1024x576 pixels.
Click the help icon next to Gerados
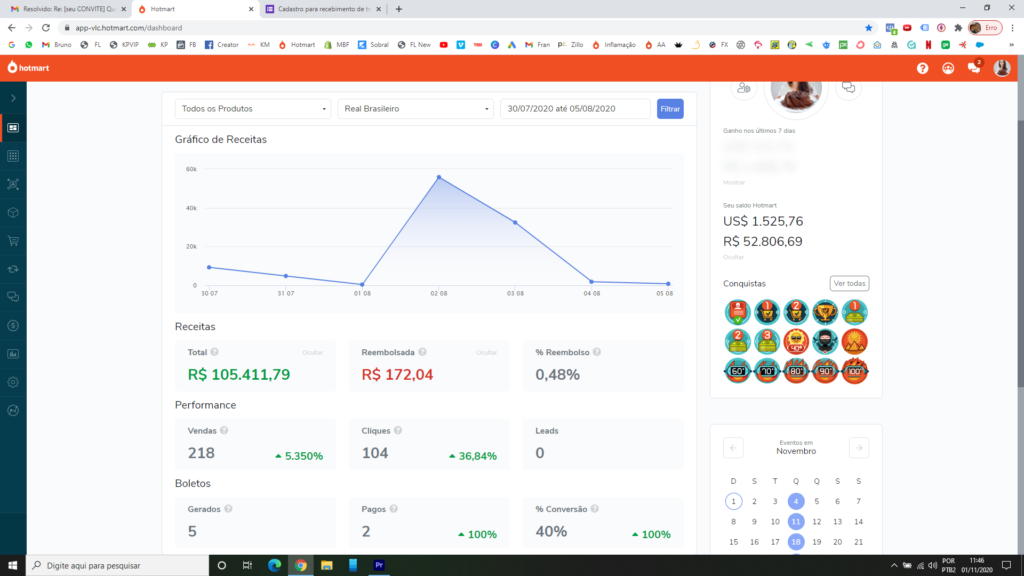228,509
